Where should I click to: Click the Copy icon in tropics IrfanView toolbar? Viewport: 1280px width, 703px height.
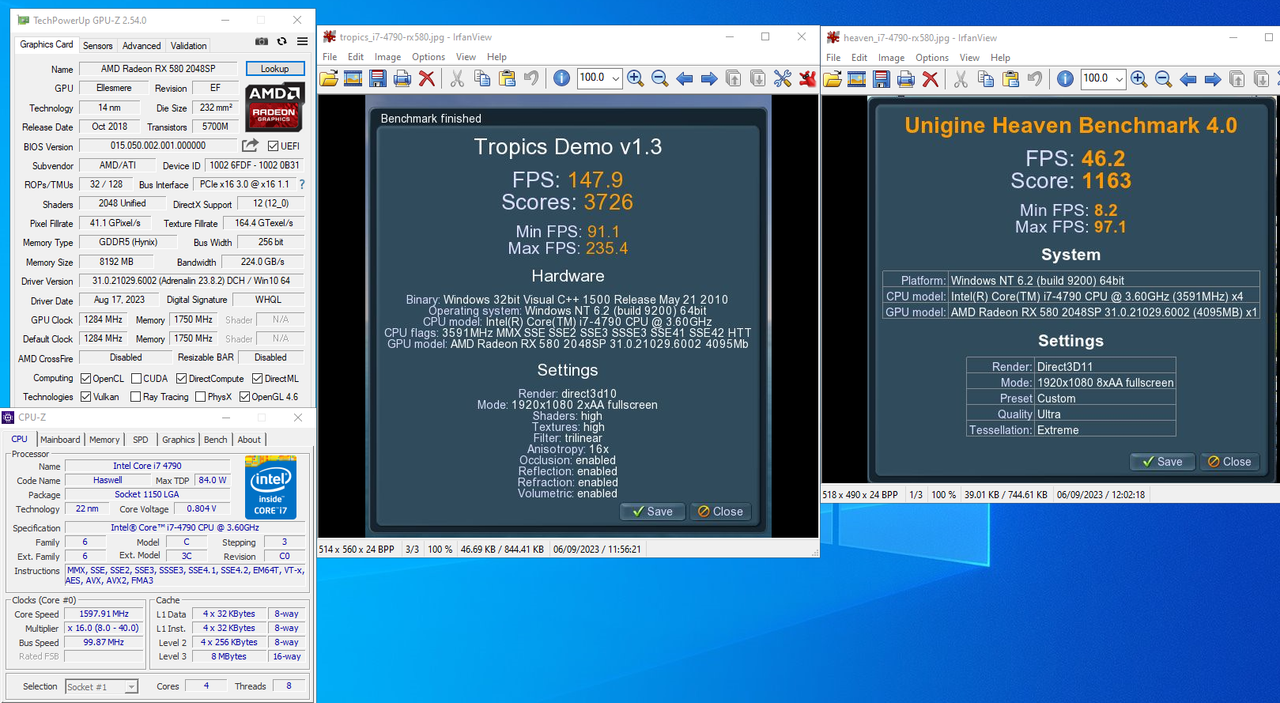482,78
